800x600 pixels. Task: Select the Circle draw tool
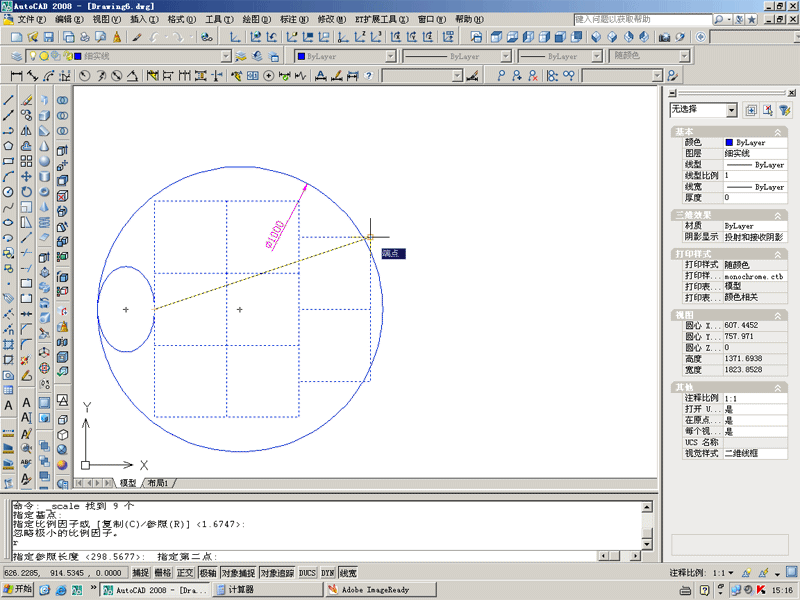pos(8,192)
